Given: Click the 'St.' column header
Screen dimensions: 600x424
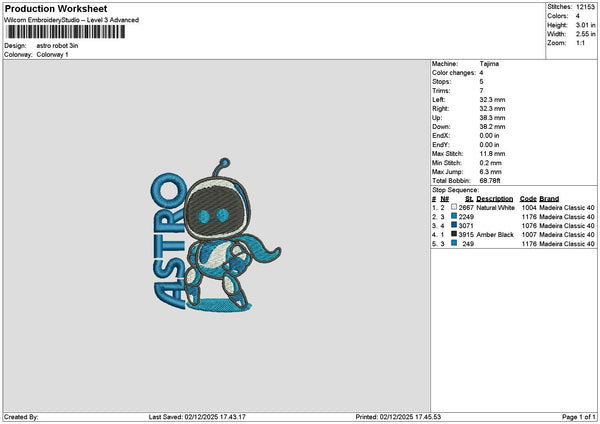Looking at the screenshot, I should tap(469, 199).
